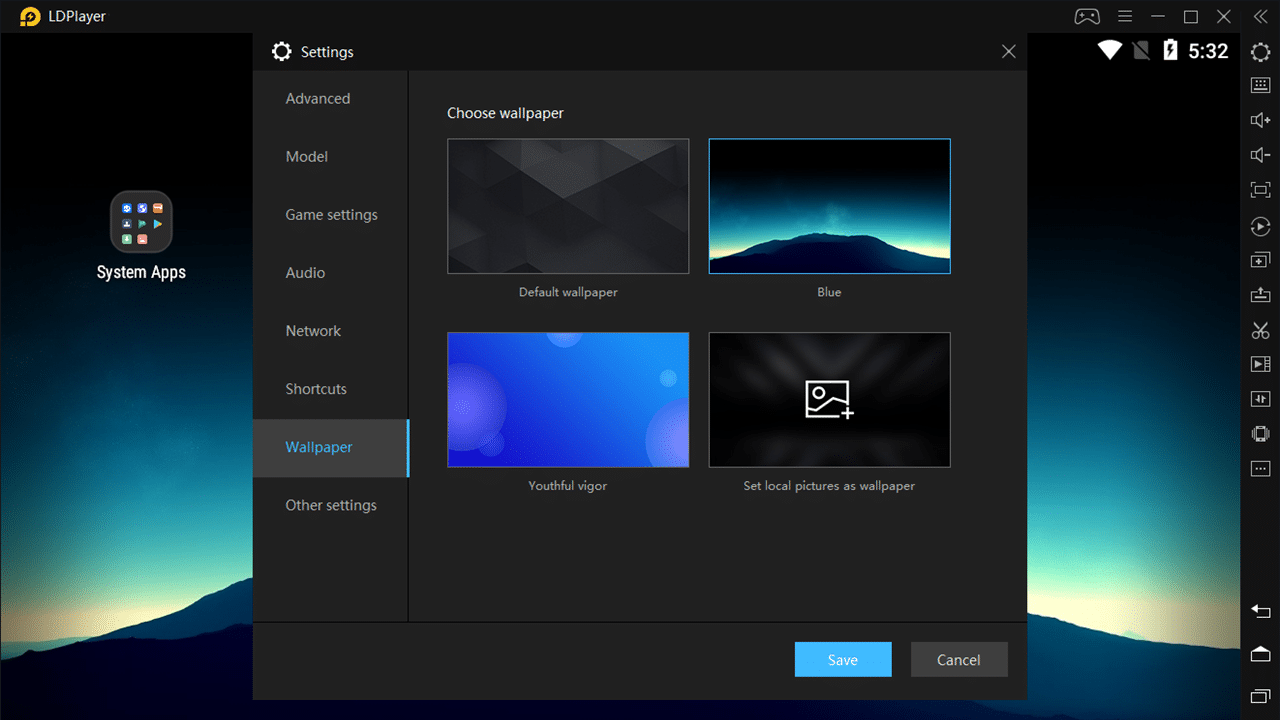Choose Set local pictures as wallpaper
Image resolution: width=1280 pixels, height=720 pixels.
coord(829,399)
